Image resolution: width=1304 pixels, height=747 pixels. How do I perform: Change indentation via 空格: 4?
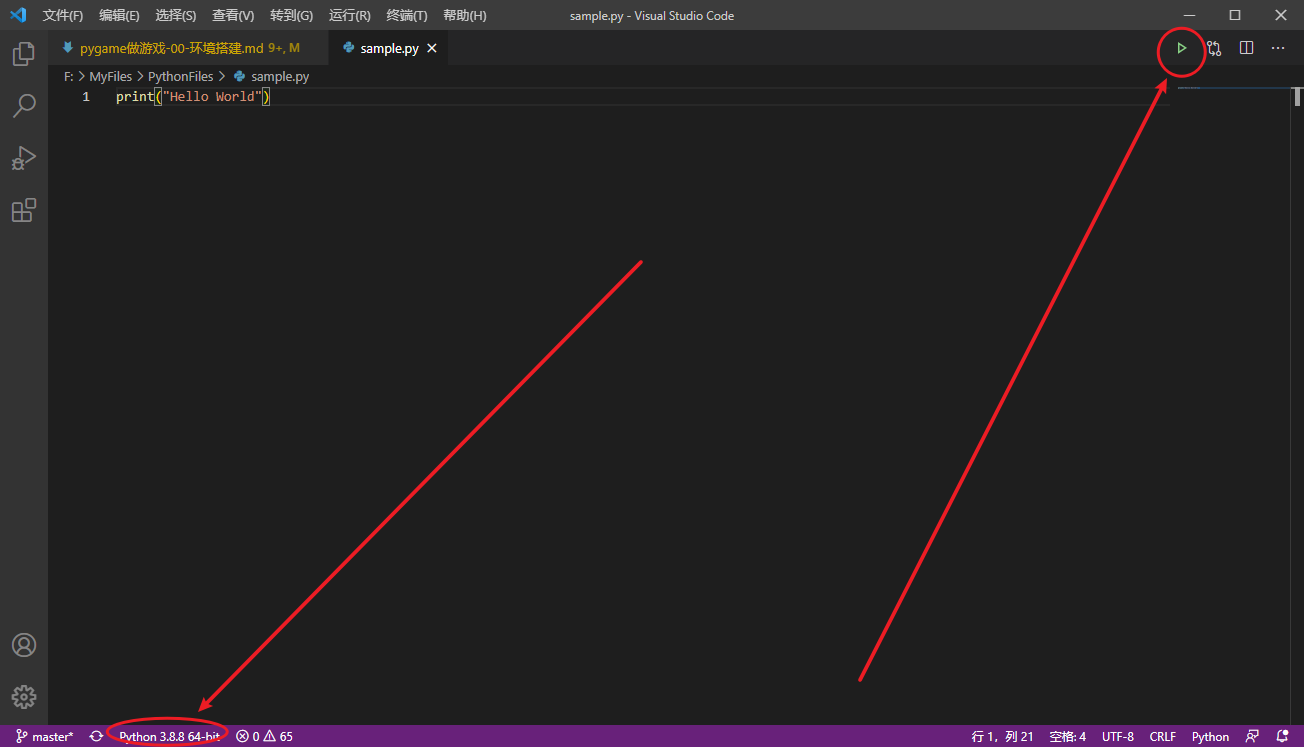1067,736
